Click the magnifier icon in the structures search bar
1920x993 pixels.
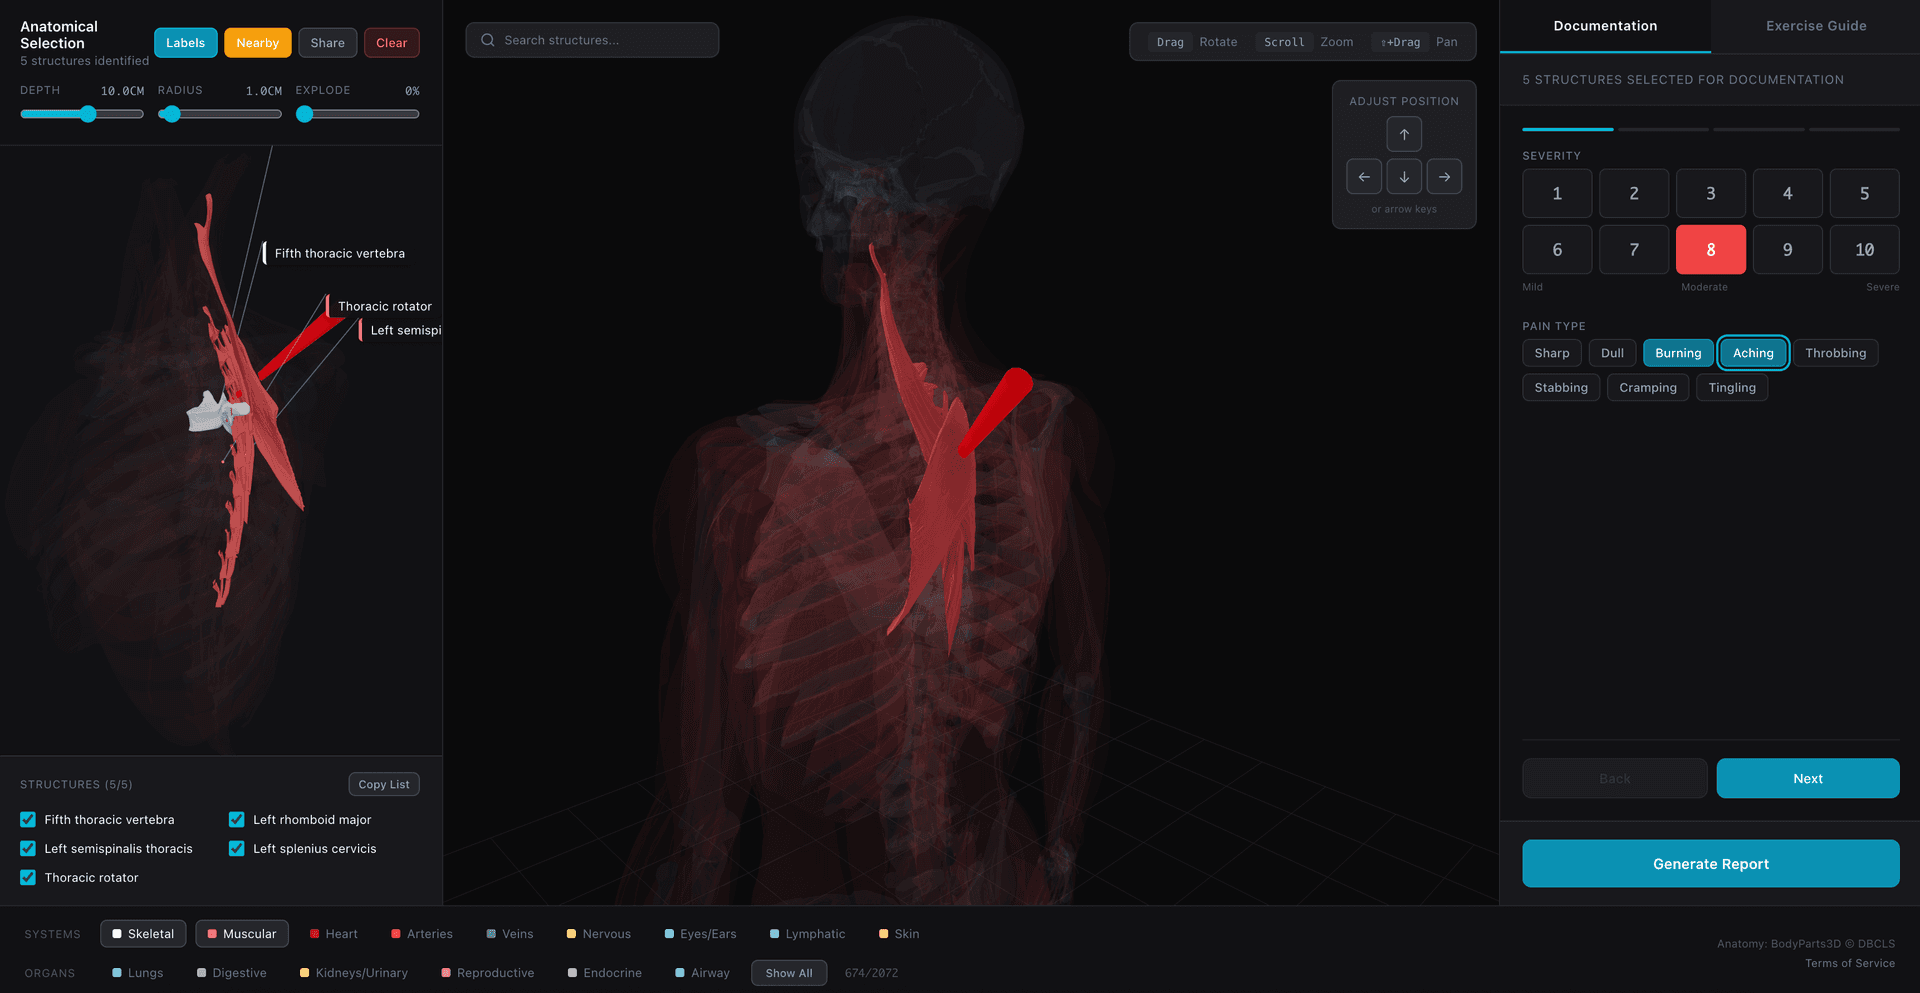pos(487,39)
